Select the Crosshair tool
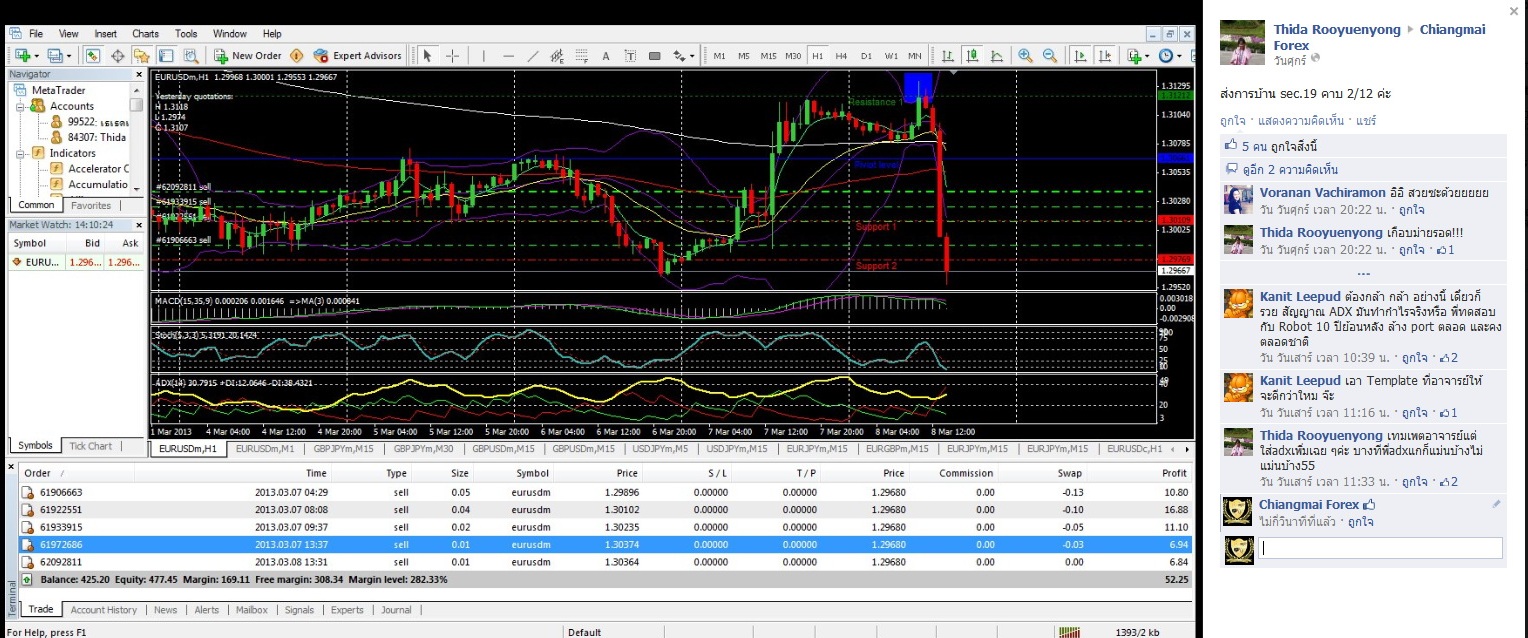This screenshot has height=638, width=1528. pyautogui.click(x=452, y=56)
